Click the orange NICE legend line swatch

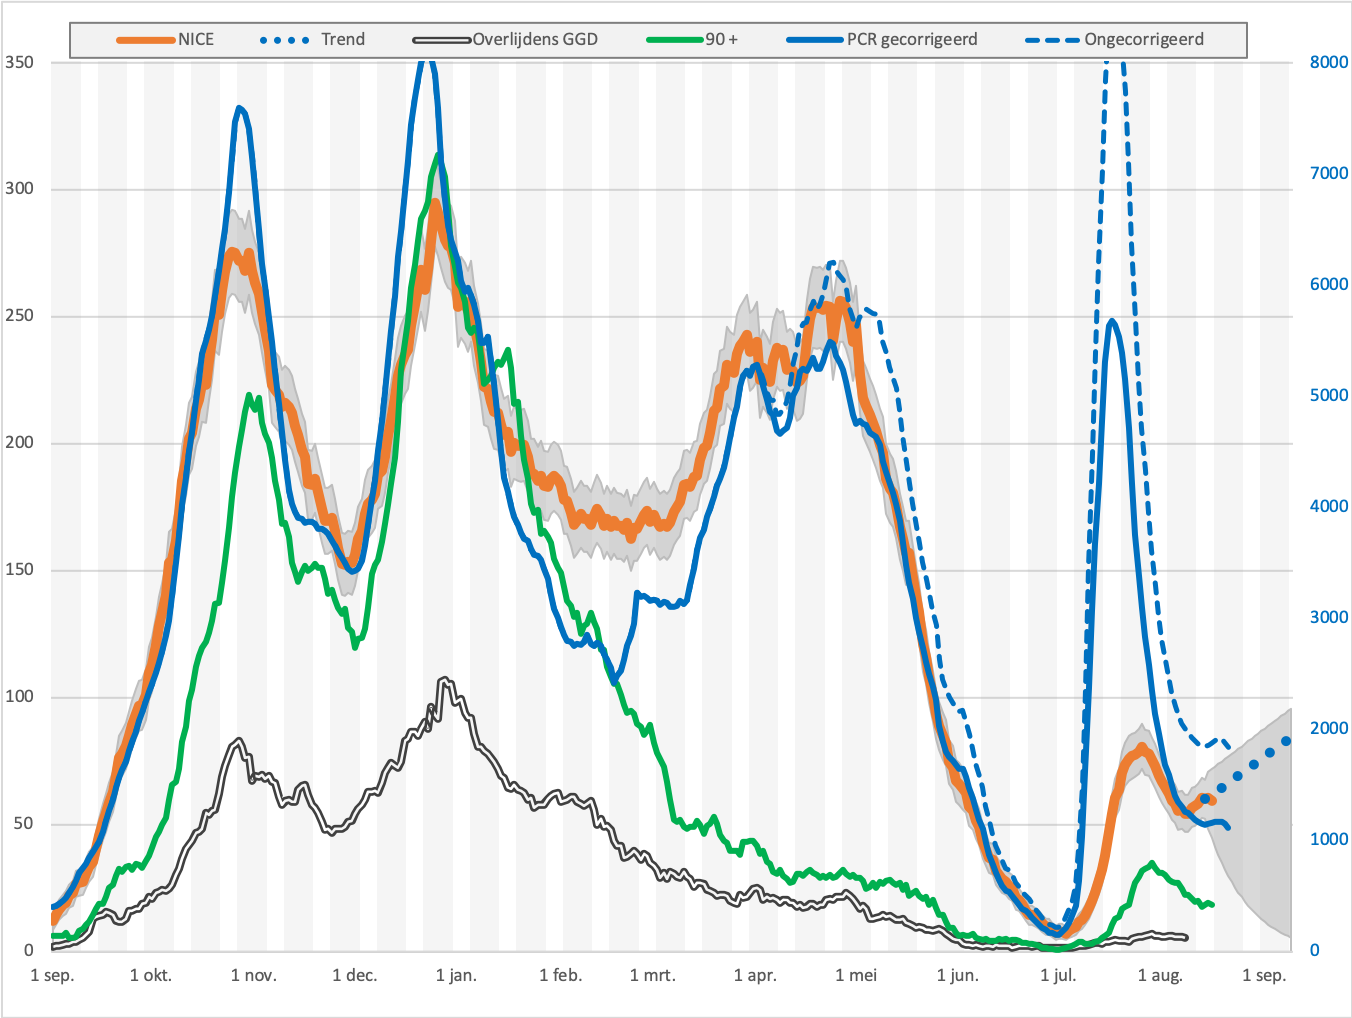click(146, 40)
